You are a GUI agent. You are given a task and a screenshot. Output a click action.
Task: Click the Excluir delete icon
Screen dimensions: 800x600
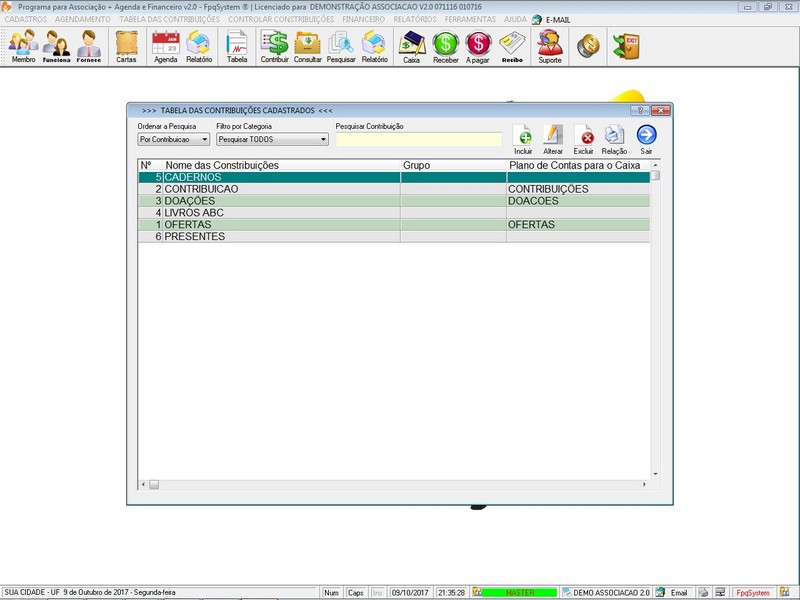583,139
